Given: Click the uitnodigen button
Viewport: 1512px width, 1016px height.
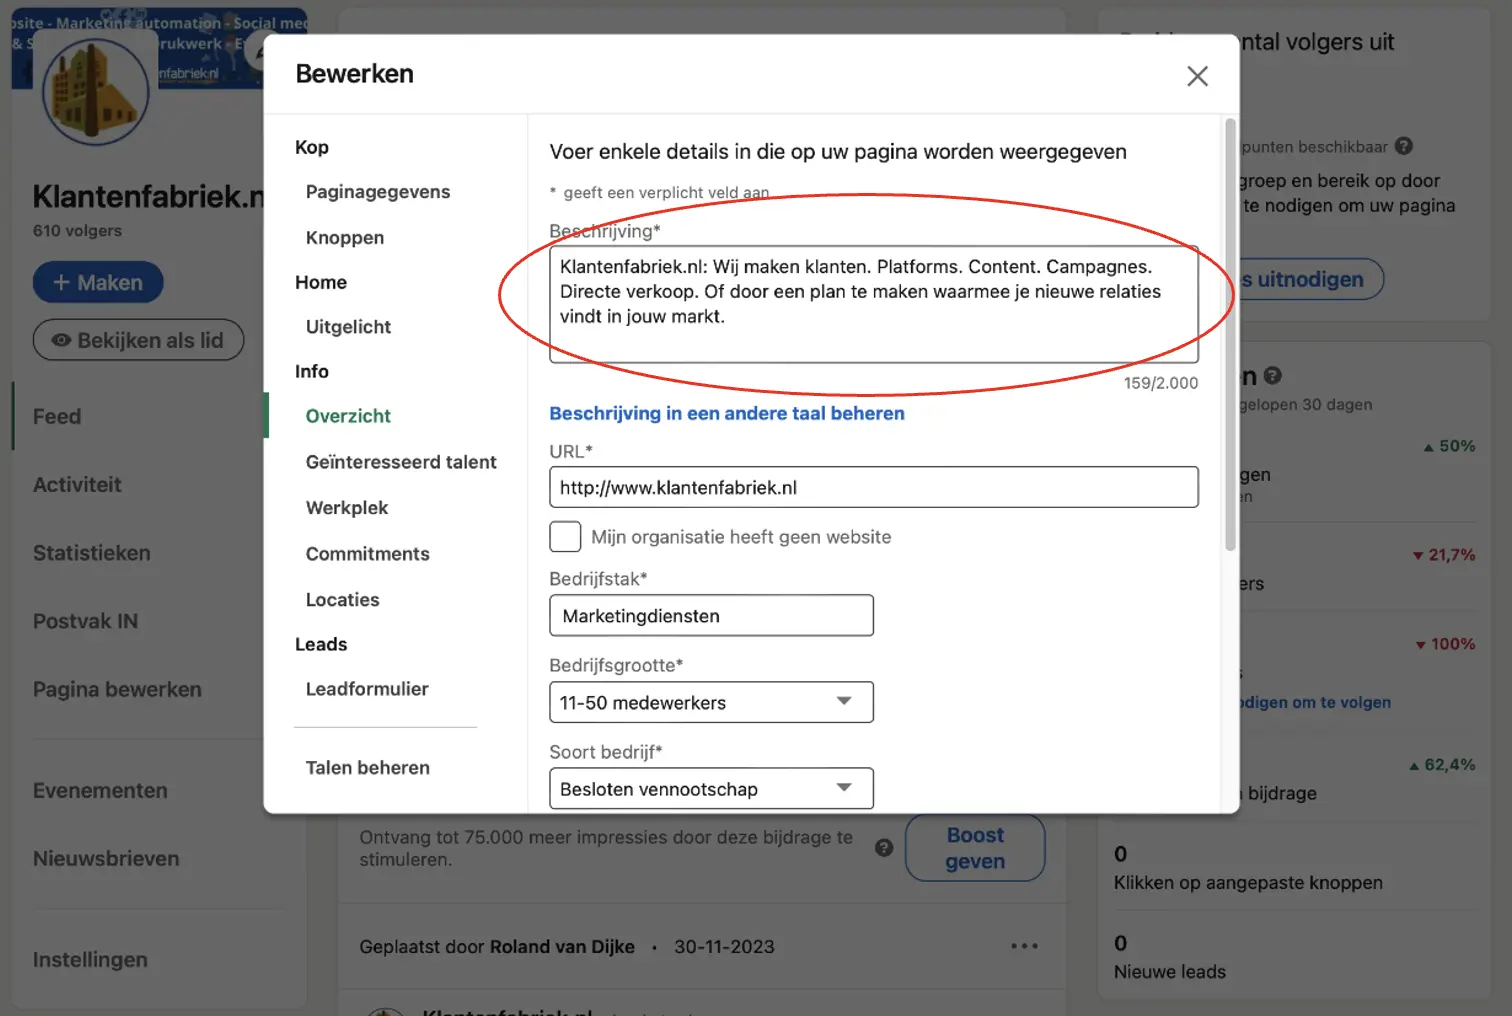Looking at the screenshot, I should (x=1311, y=279).
